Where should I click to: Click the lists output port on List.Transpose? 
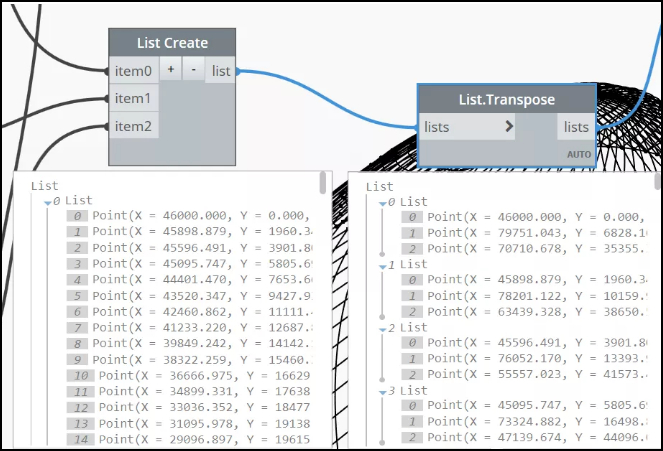coord(576,127)
